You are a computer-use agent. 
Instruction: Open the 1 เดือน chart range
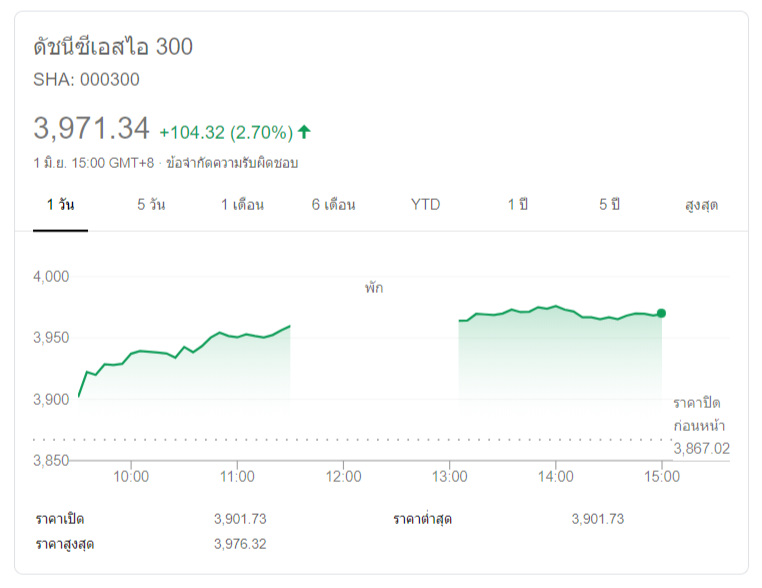tap(242, 205)
